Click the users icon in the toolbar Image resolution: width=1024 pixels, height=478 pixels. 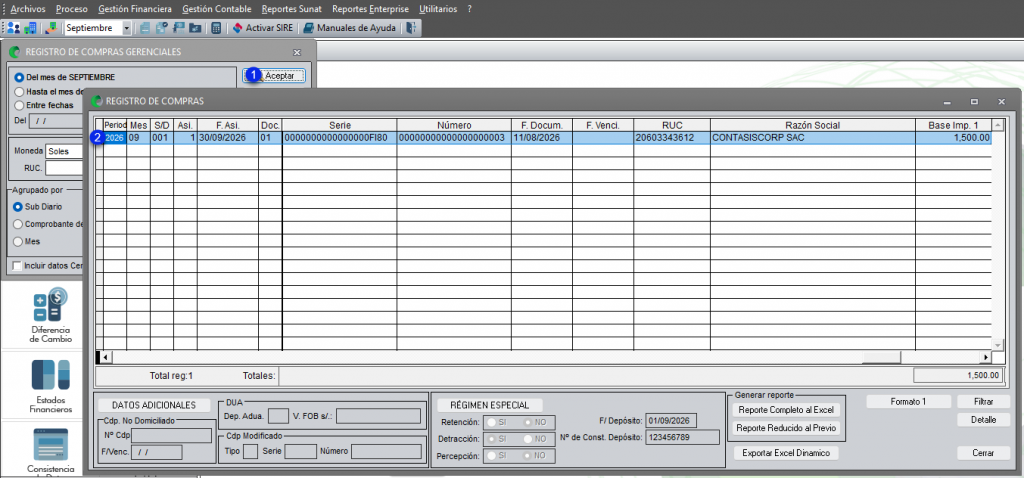click(14, 28)
